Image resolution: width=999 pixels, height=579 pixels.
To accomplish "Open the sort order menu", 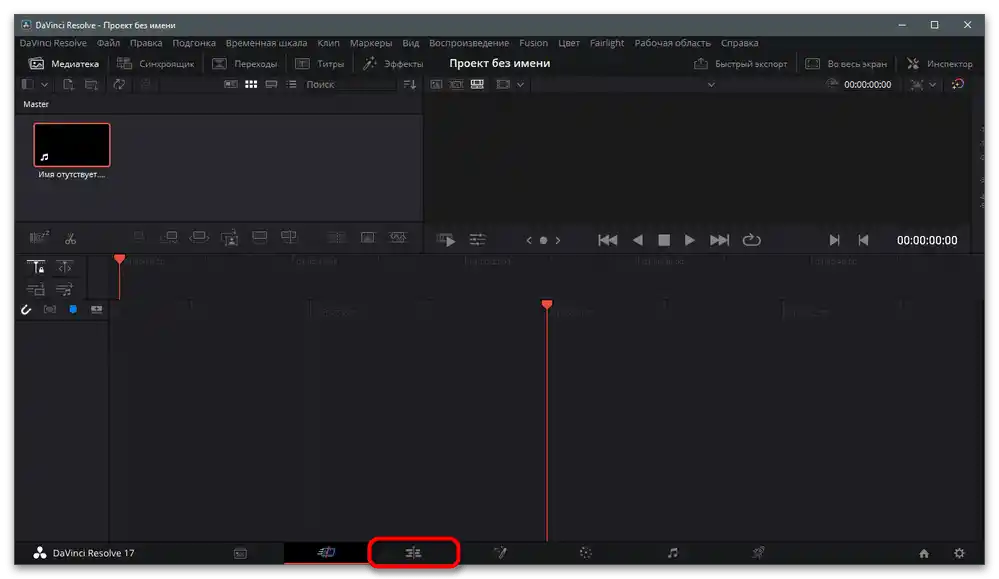I will pyautogui.click(x=410, y=84).
